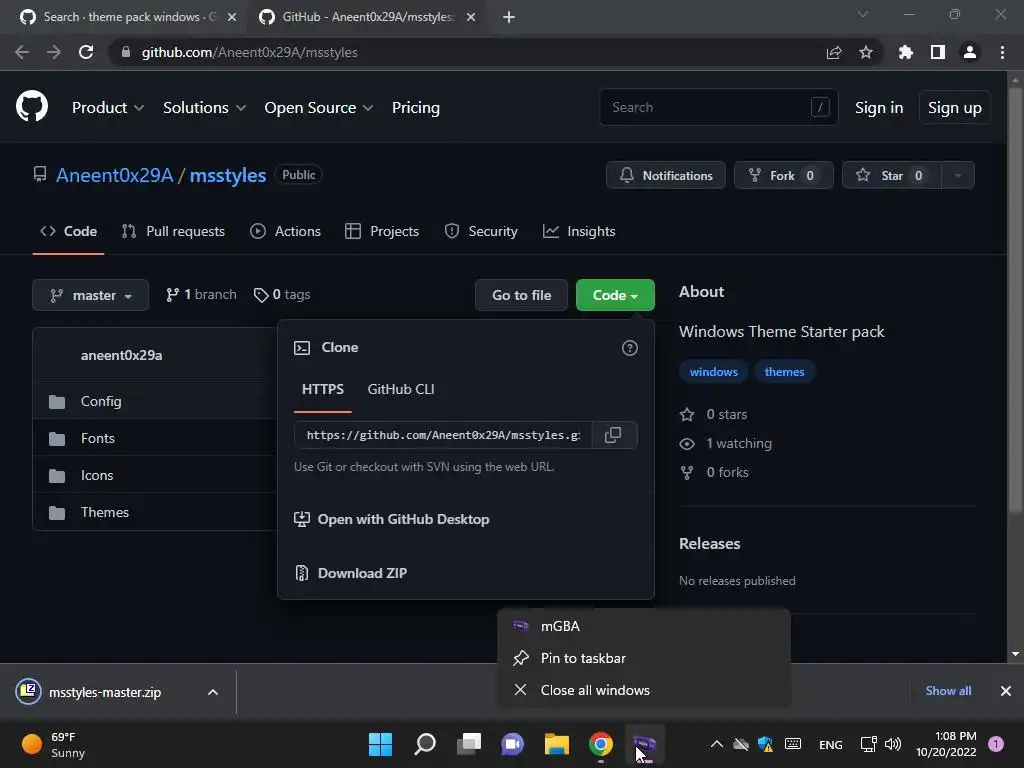Open the Chrome three-dot menu

point(1002,52)
